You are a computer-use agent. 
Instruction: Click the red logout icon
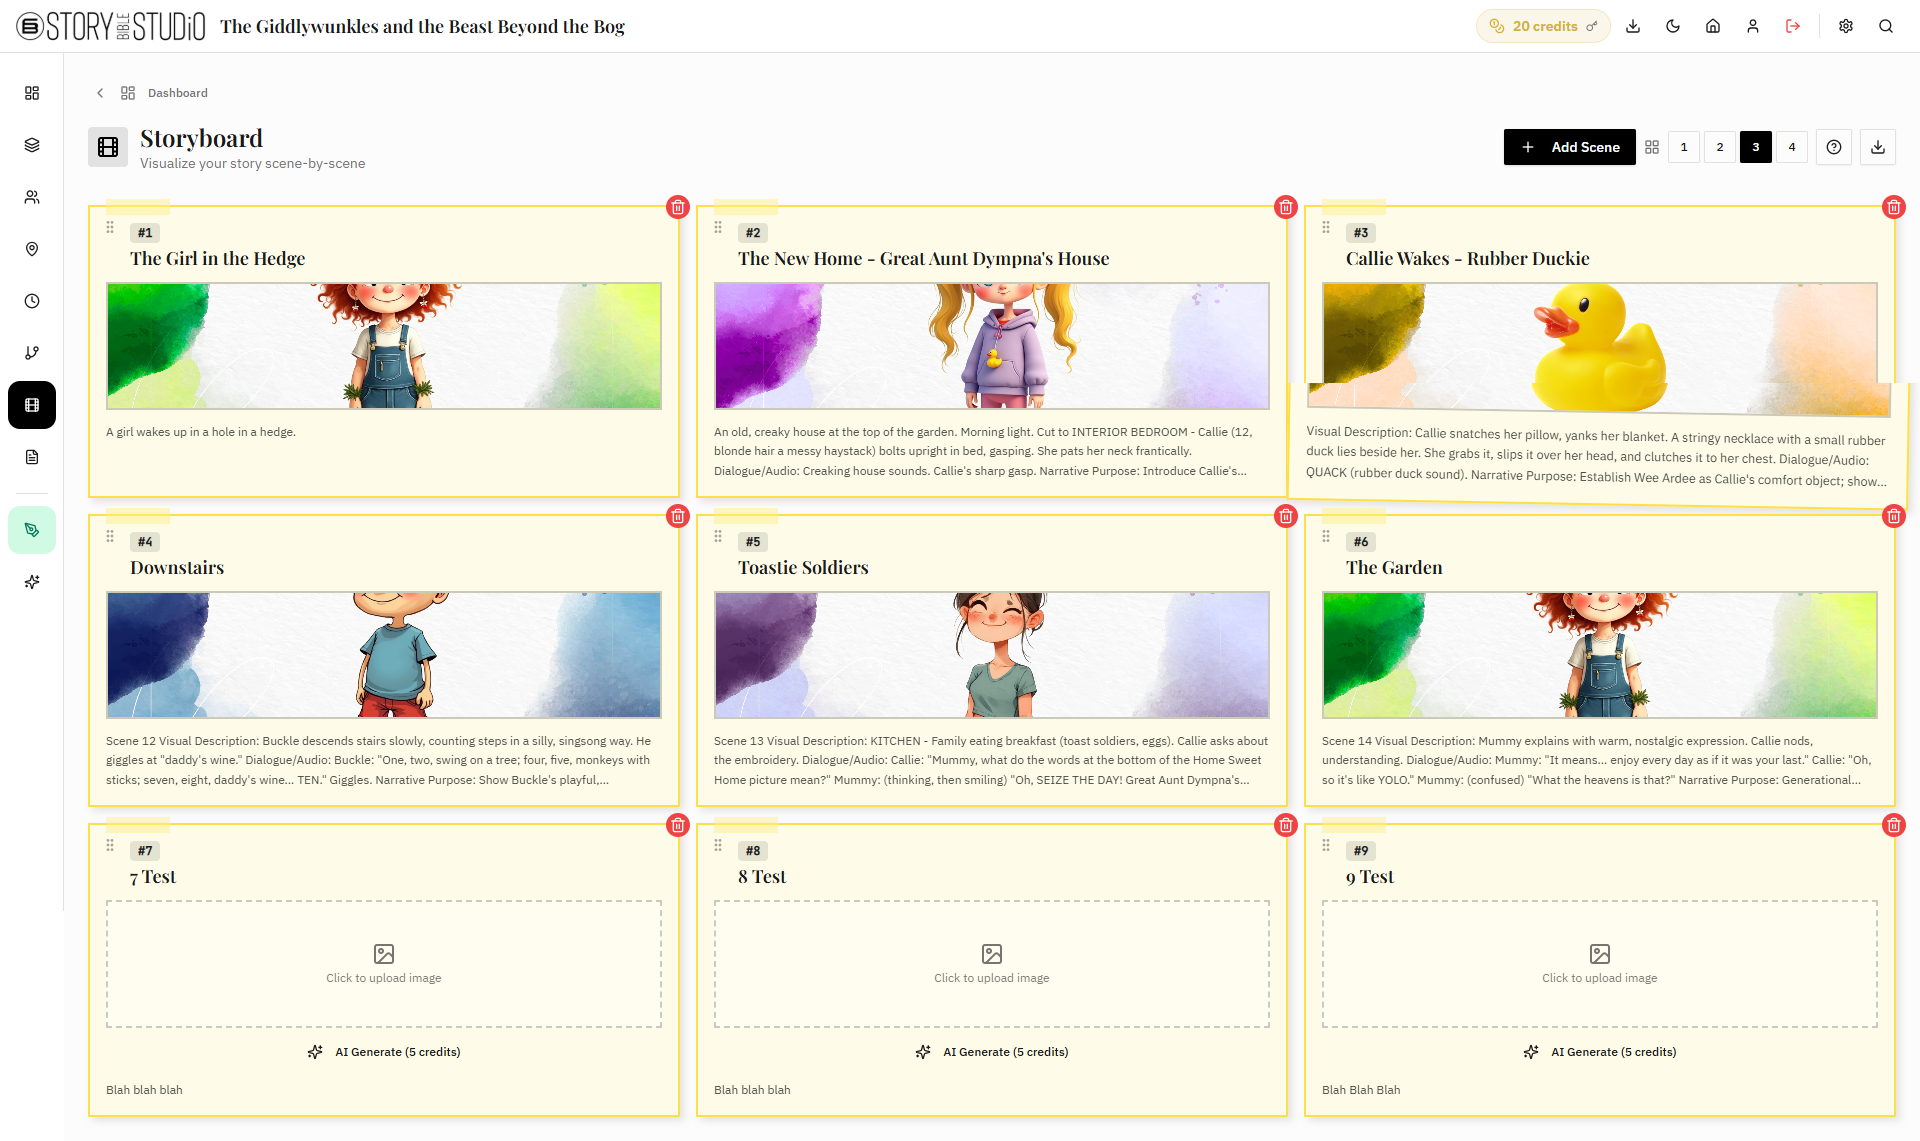pyautogui.click(x=1793, y=26)
